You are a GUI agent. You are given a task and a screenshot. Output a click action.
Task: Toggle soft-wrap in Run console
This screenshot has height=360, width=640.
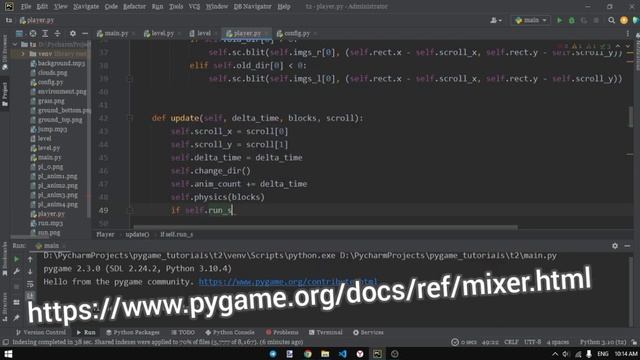pyautogui.click(x=30, y=284)
